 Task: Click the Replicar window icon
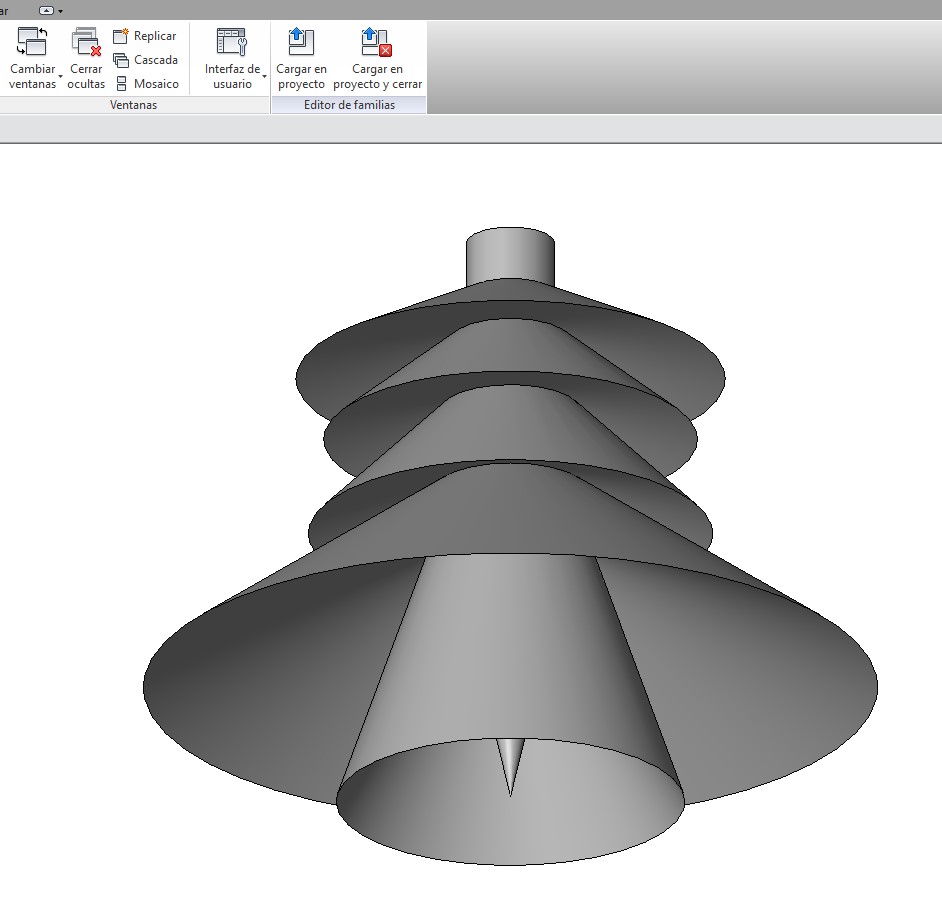click(x=121, y=36)
